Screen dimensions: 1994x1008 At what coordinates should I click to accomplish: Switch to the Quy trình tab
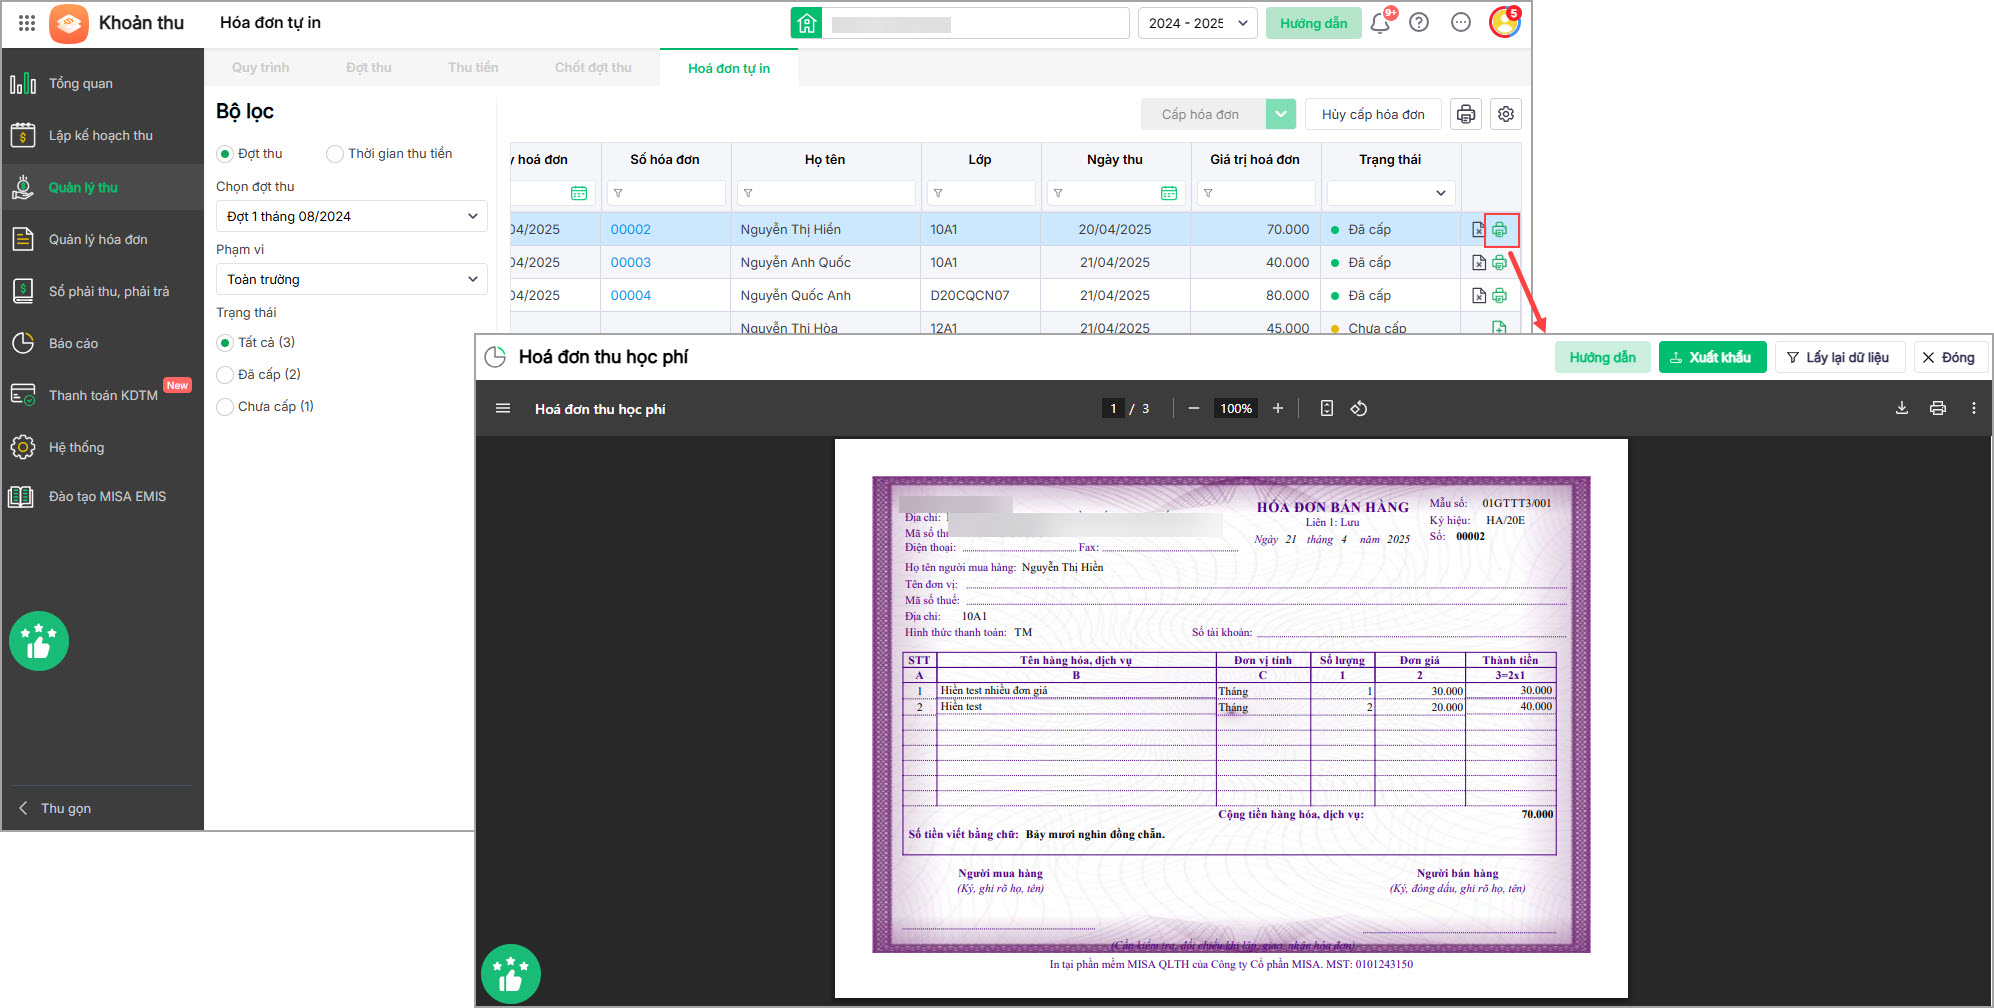pyautogui.click(x=260, y=68)
